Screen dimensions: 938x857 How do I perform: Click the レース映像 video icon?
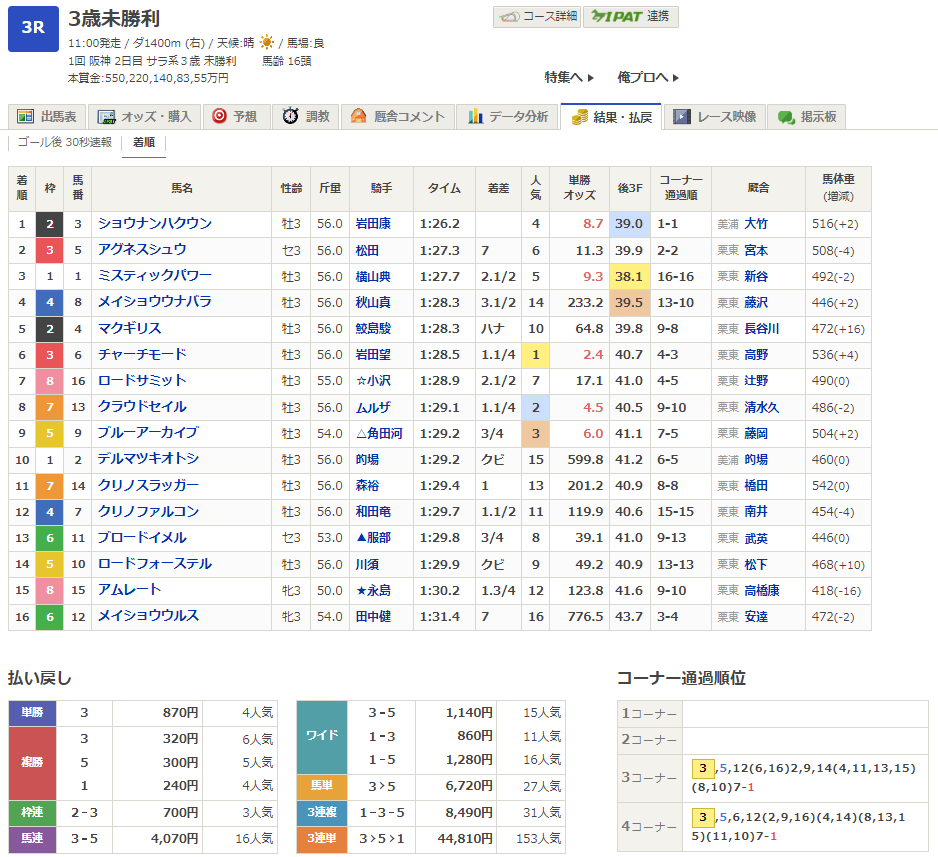[681, 117]
